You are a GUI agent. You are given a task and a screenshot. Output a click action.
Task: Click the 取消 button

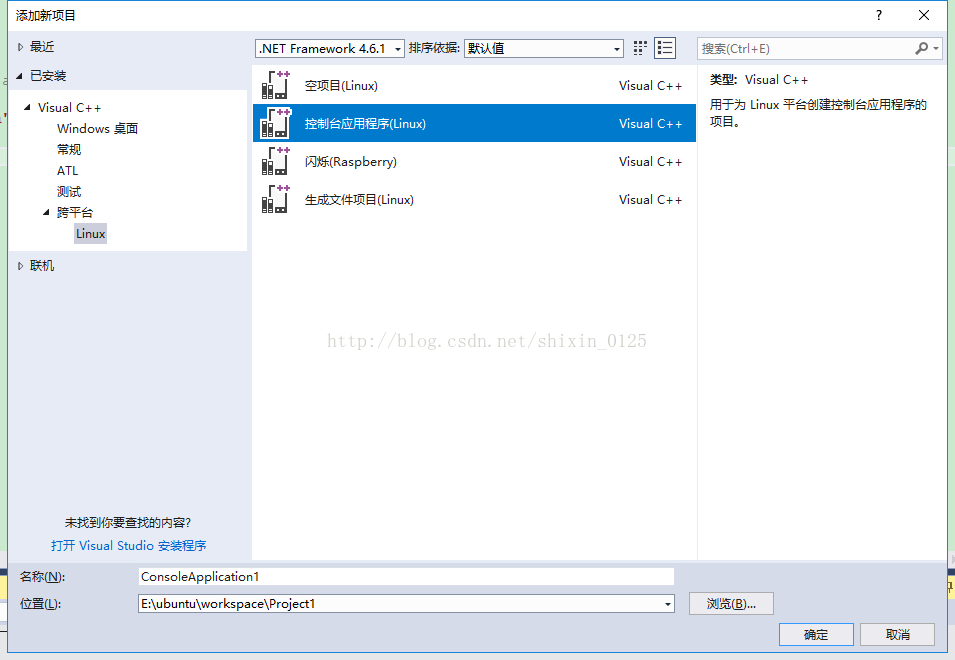tap(898, 634)
